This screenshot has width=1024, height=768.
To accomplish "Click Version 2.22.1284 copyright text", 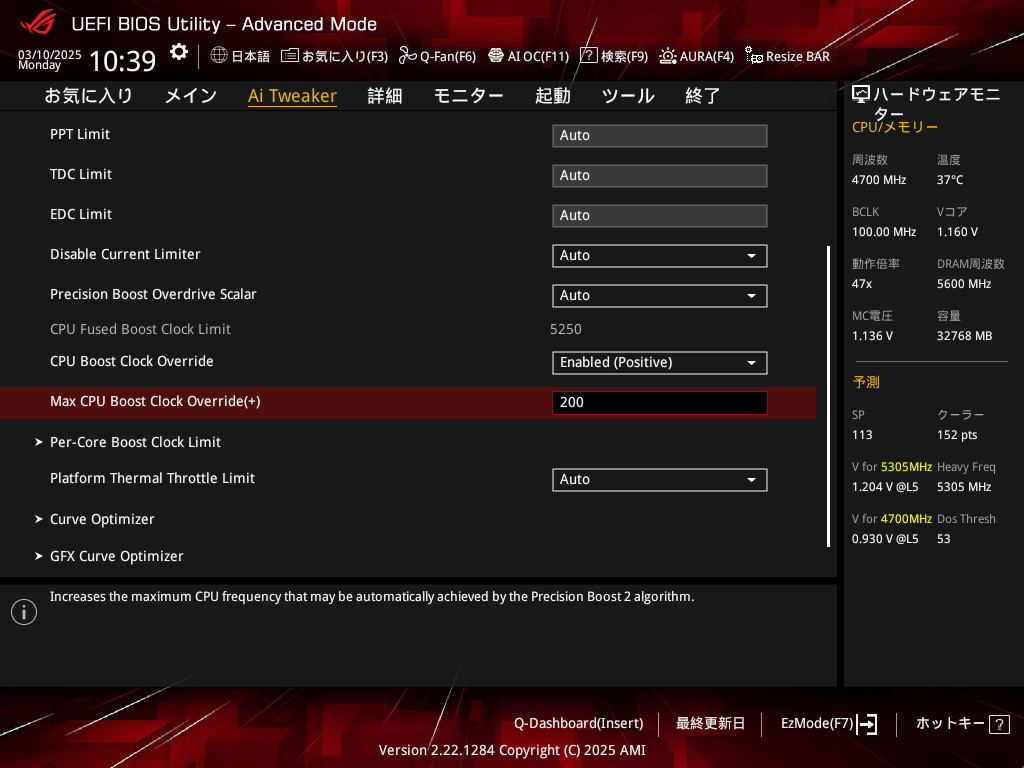I will point(512,750).
